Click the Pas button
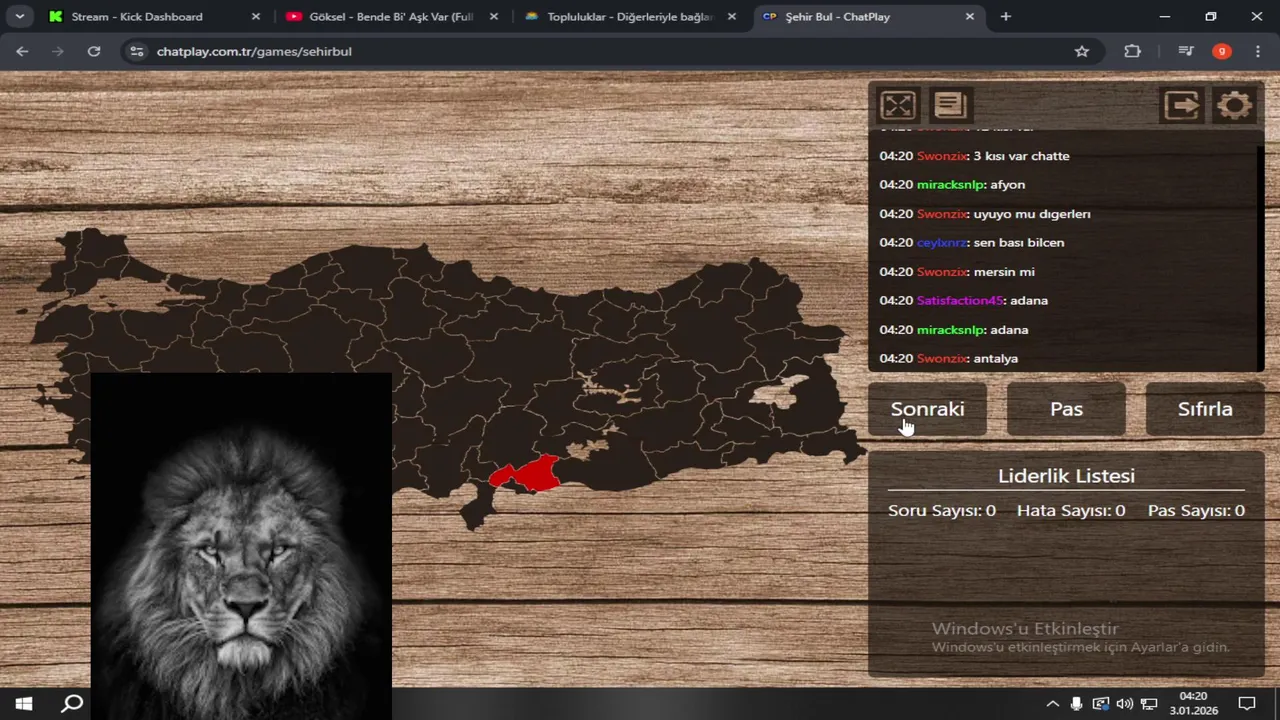The height and width of the screenshot is (720, 1280). tap(1066, 409)
